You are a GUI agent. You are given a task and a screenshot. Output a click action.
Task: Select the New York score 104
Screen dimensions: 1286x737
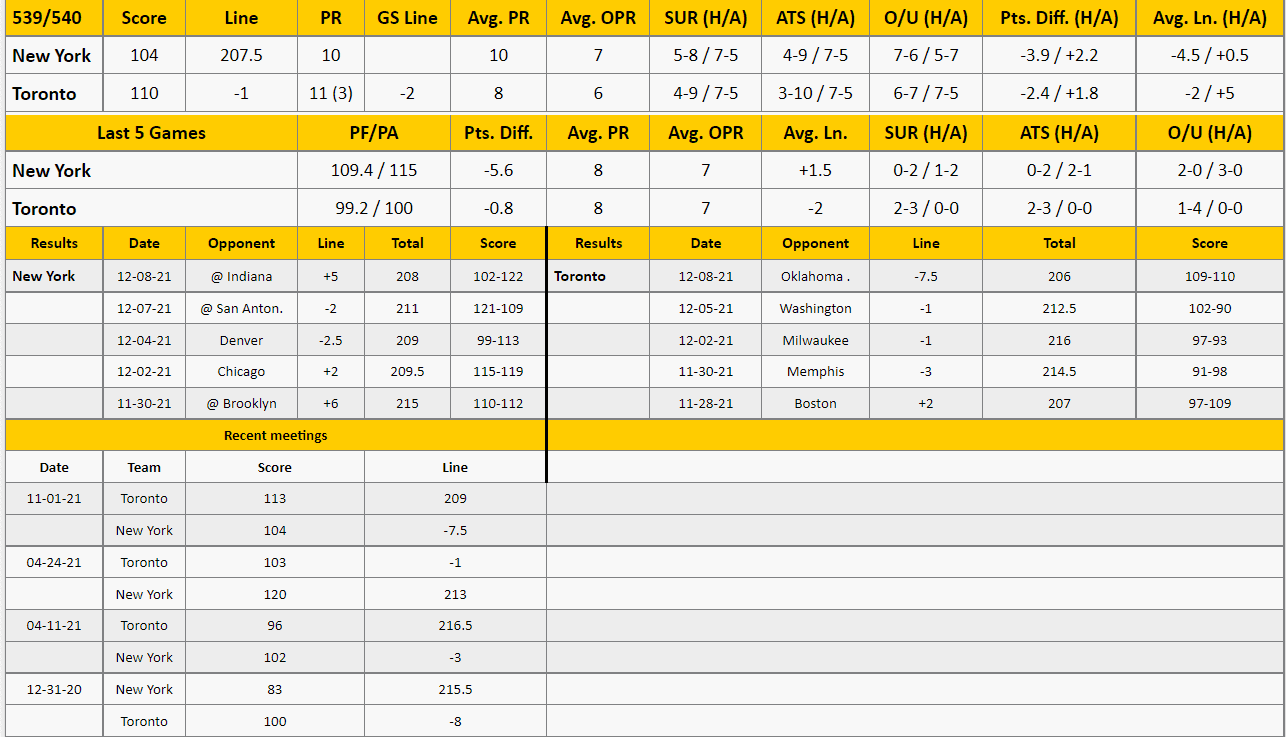point(144,56)
